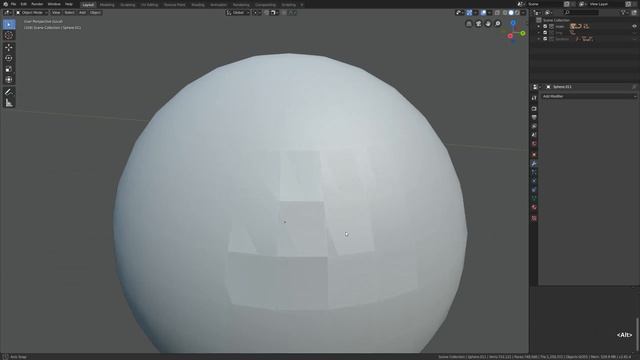Toggle the second collection's checkbox in outliner
Image resolution: width=640 pixels, height=360 pixels.
coord(545,33)
